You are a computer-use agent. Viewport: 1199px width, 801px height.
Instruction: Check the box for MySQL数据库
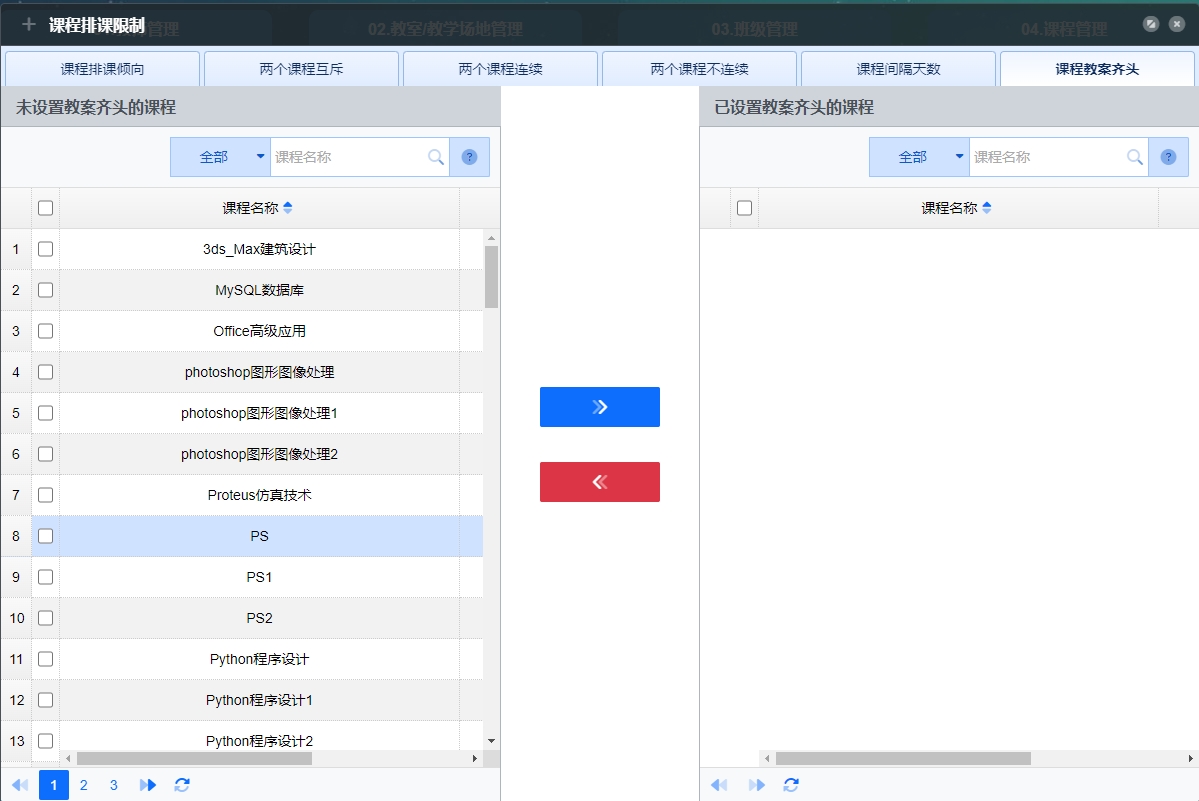[45, 290]
